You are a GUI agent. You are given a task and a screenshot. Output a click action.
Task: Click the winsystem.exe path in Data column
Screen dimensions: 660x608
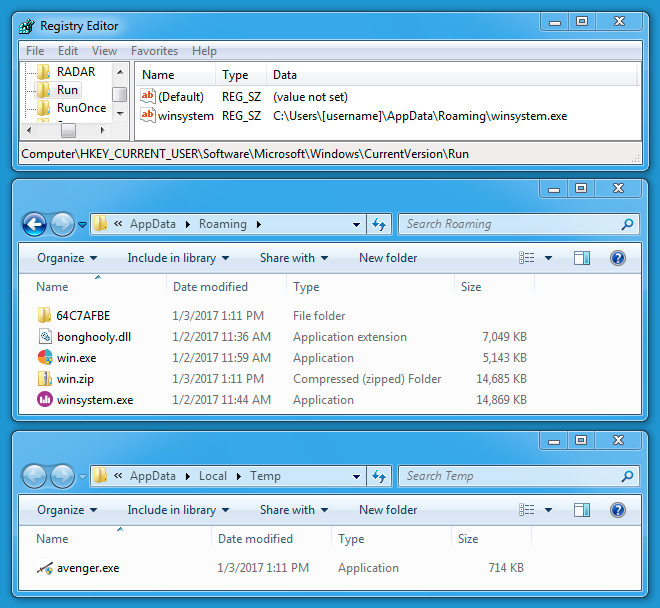[420, 116]
